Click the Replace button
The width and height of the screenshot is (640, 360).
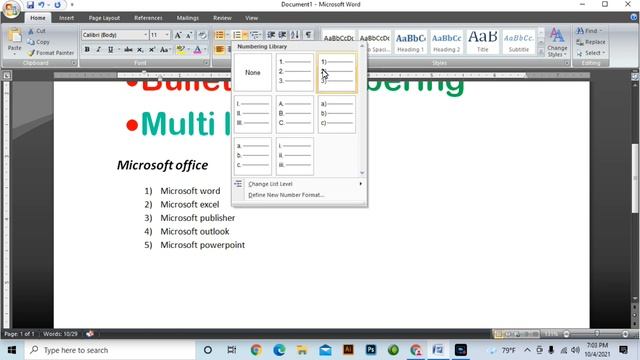[591, 42]
